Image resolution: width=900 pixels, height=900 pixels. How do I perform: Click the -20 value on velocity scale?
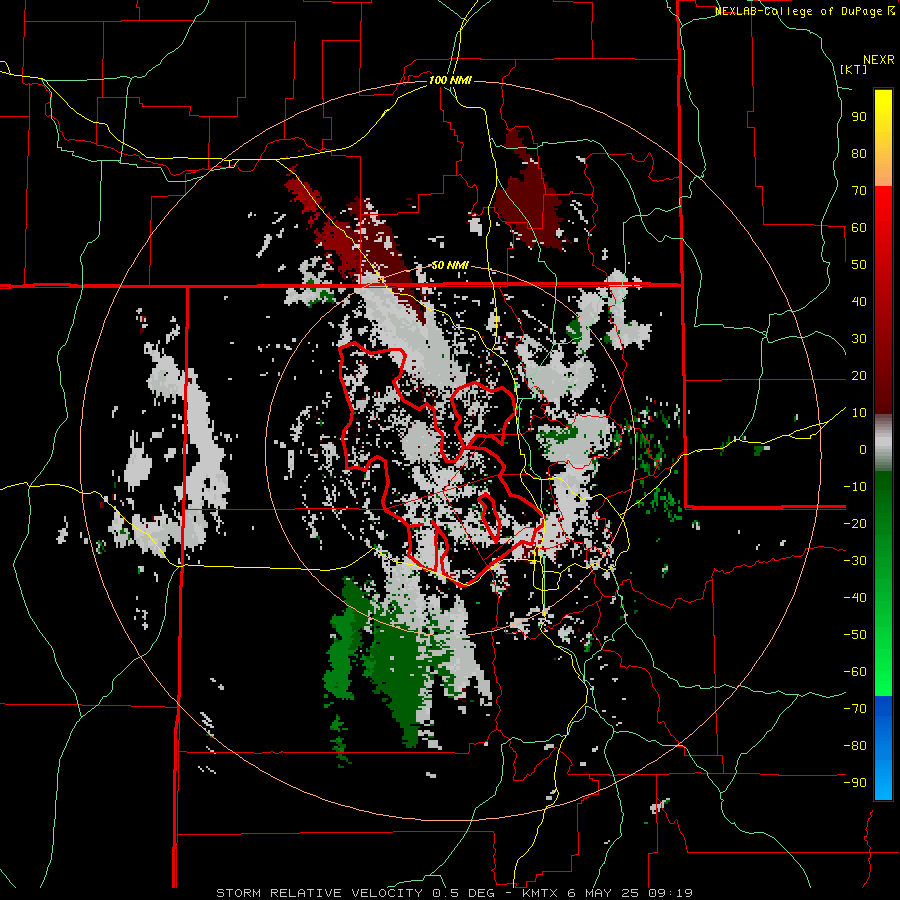point(855,523)
